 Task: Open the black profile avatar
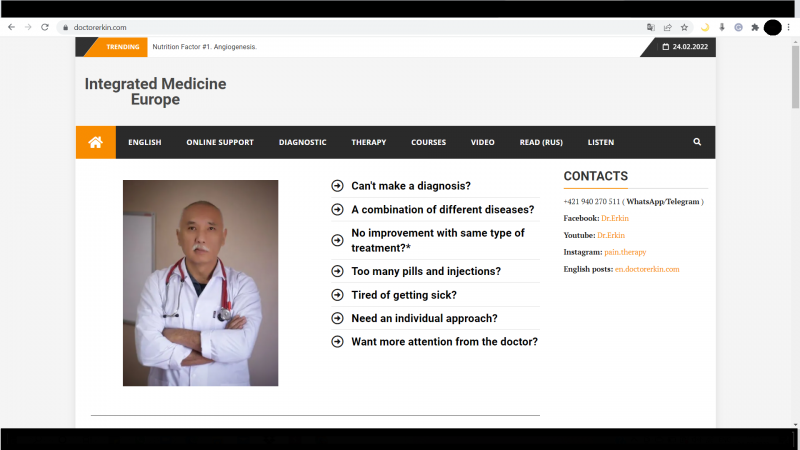pos(772,28)
